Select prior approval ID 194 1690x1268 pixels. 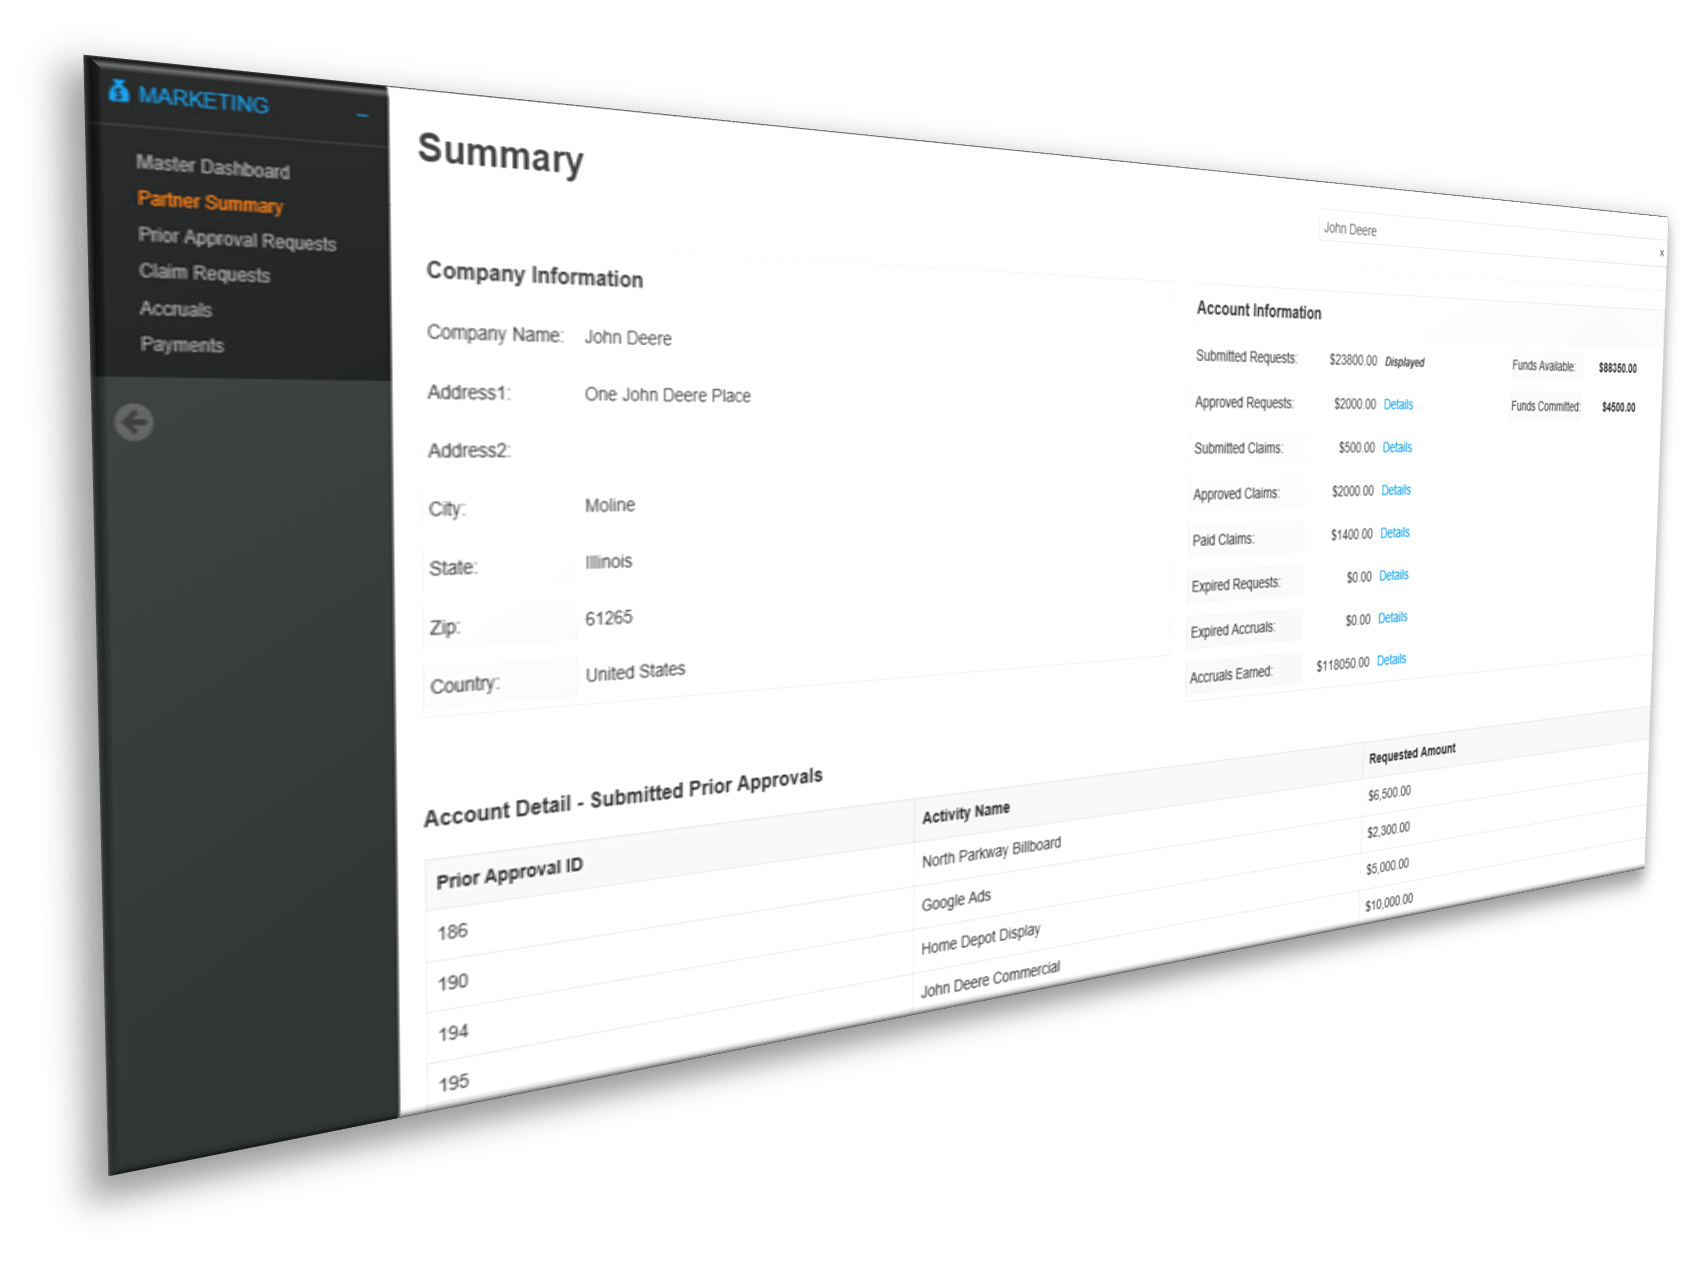453,1032
